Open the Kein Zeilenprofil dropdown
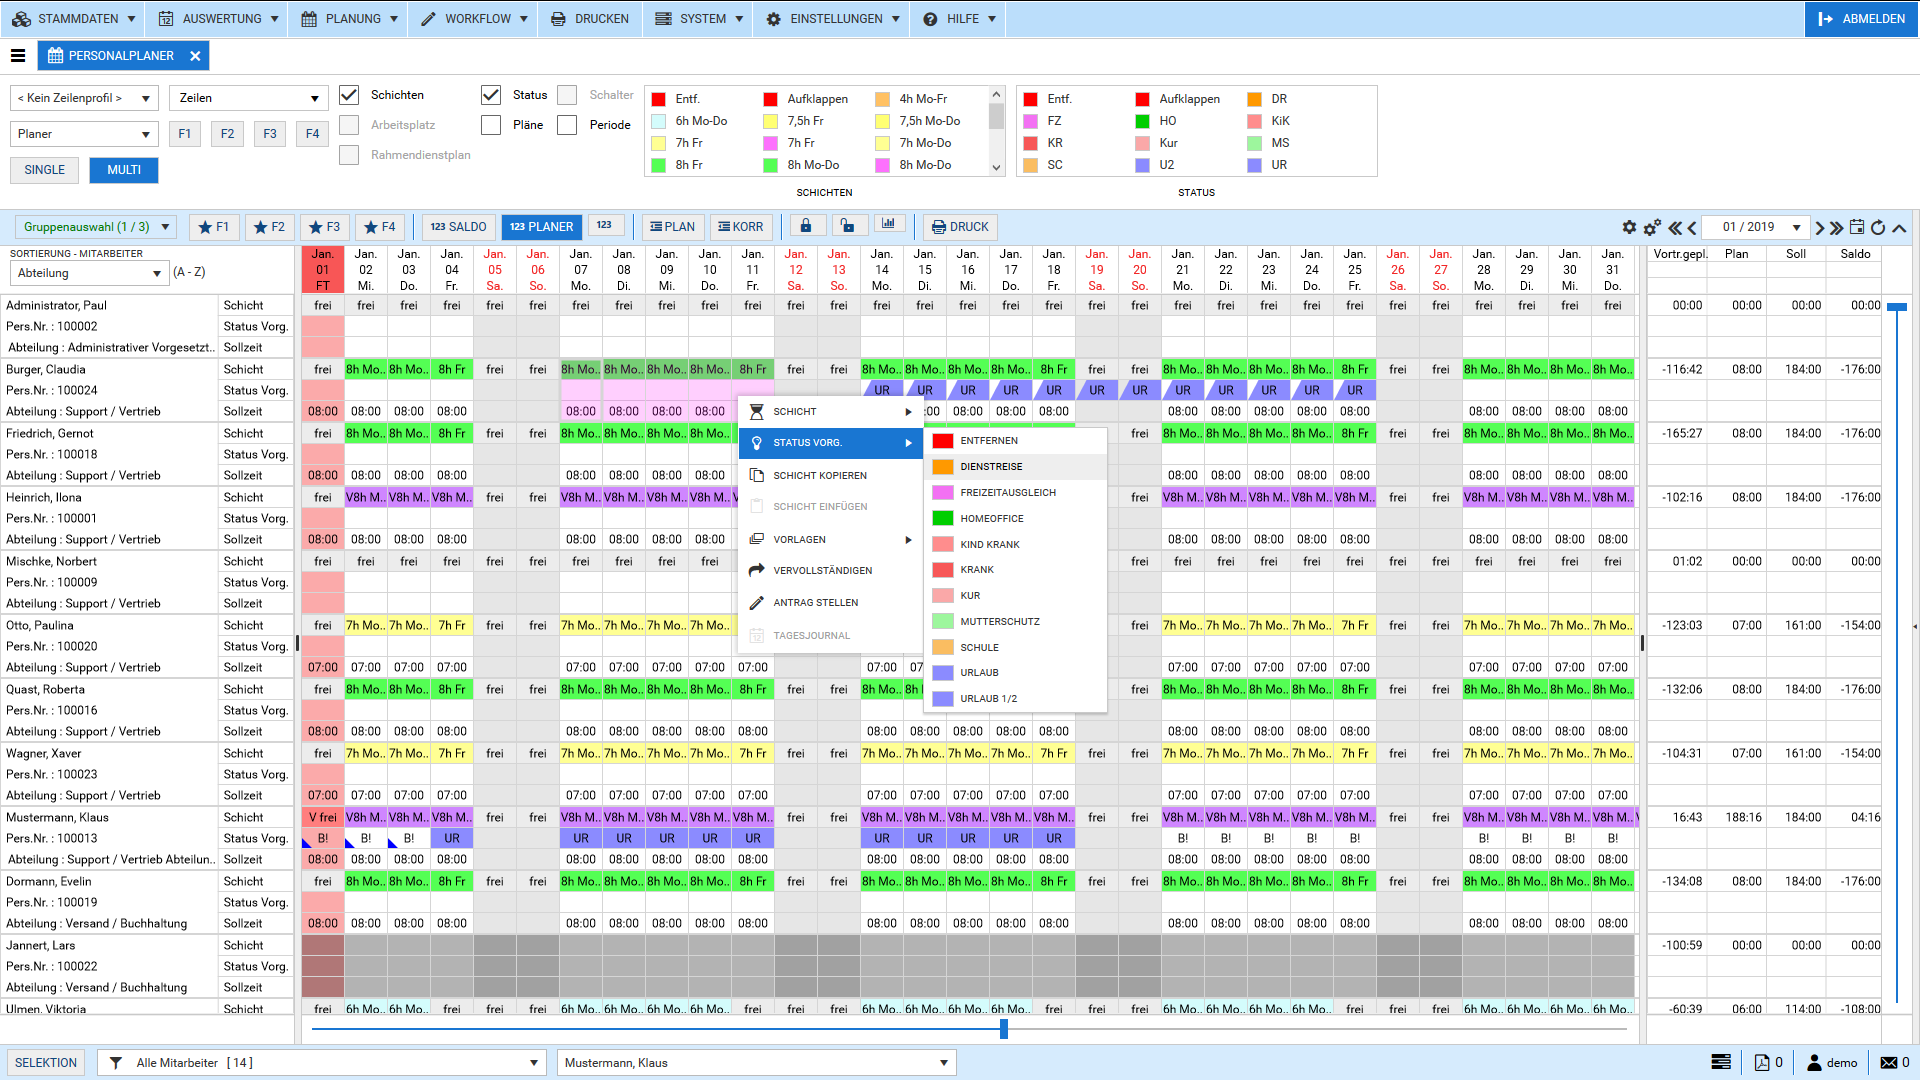1920x1080 pixels. pos(84,98)
